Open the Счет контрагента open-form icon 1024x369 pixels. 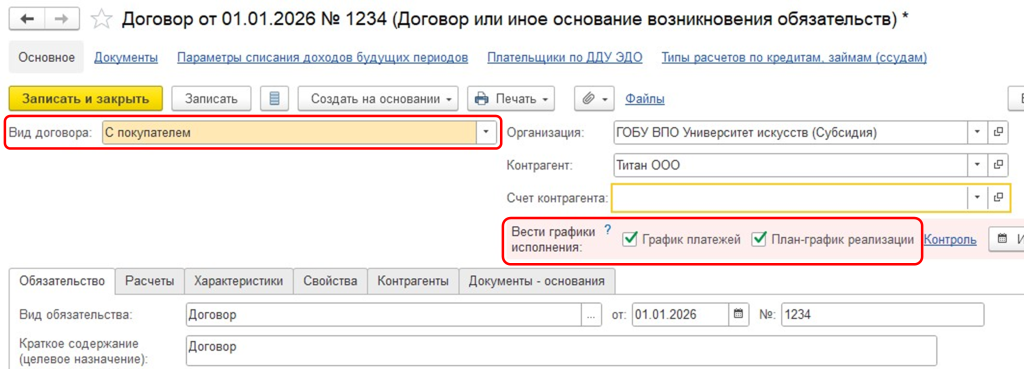997,197
